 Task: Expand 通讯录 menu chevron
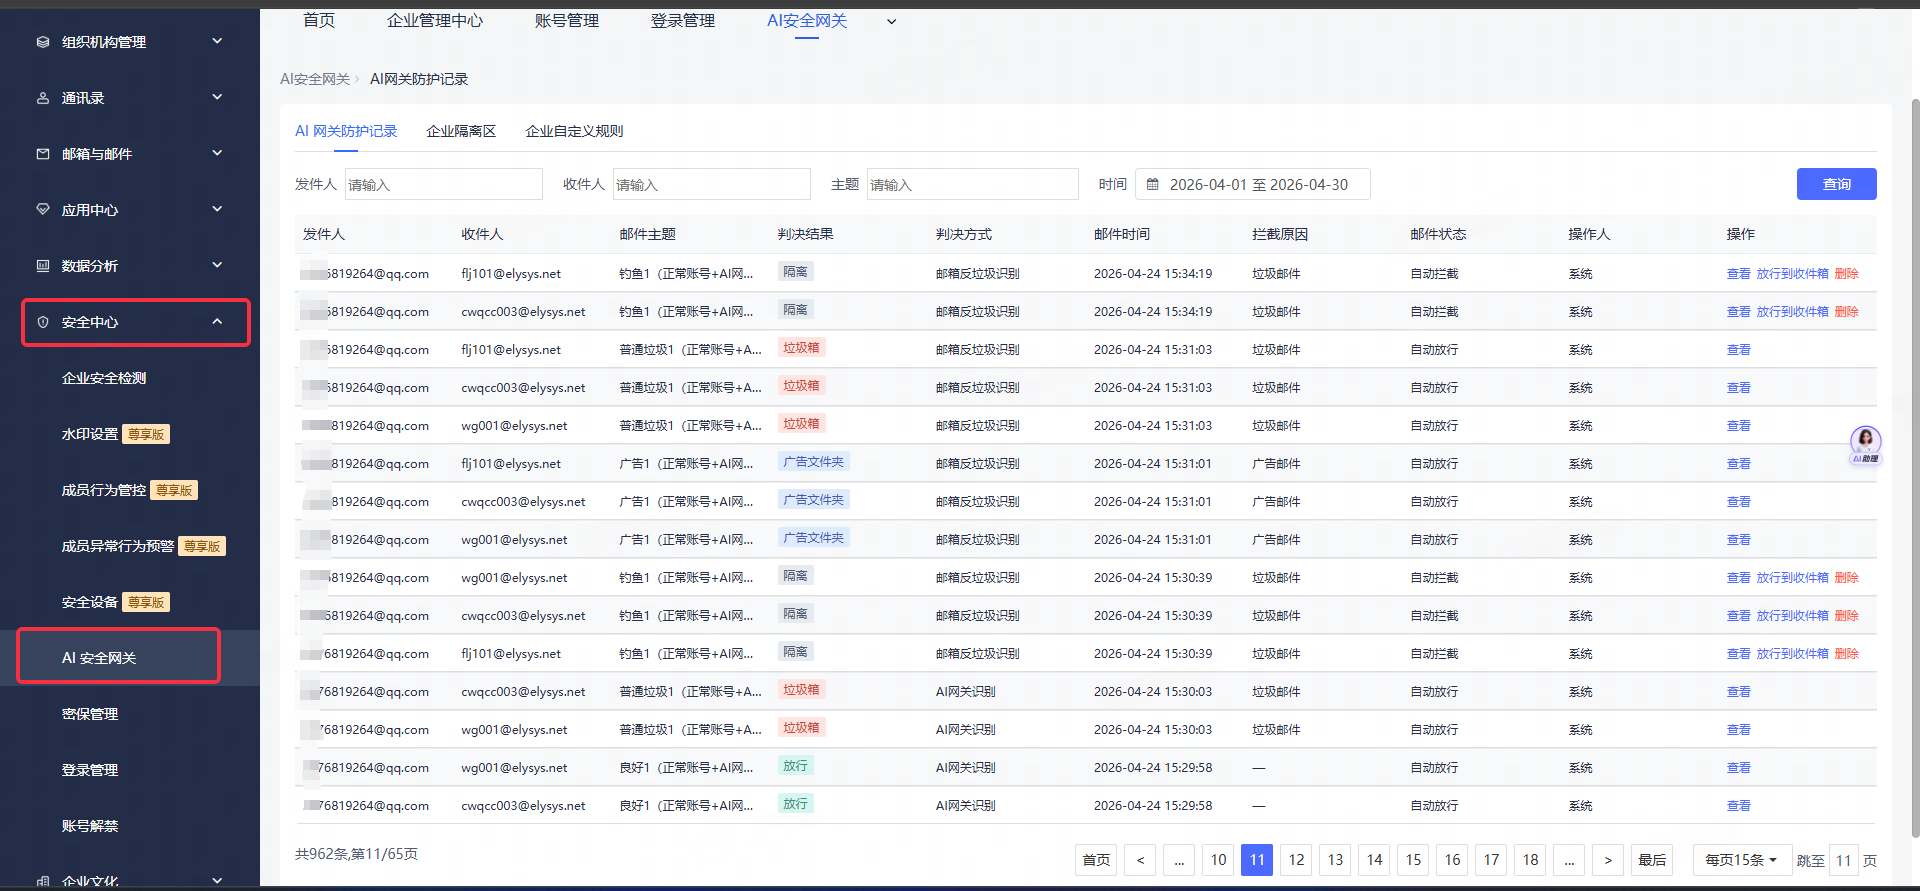[217, 97]
